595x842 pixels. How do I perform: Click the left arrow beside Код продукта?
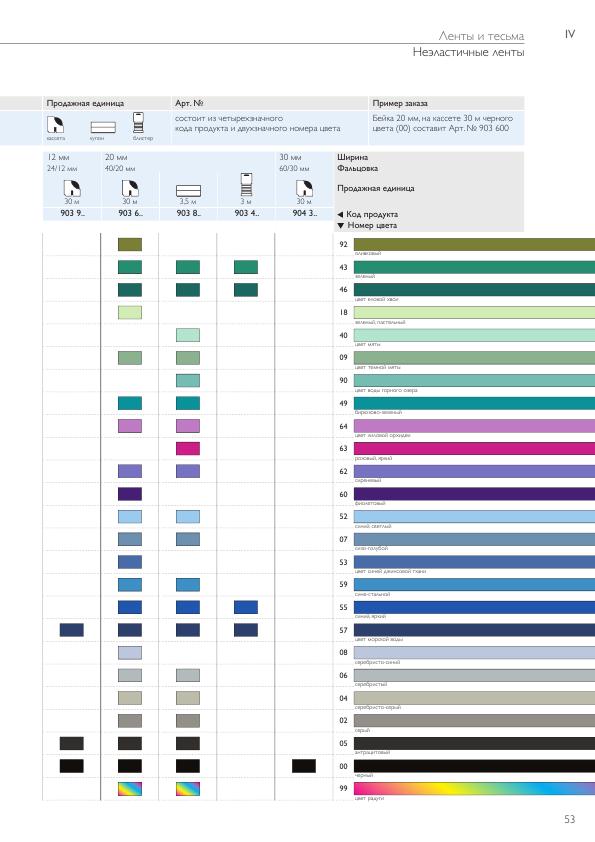tap(340, 214)
